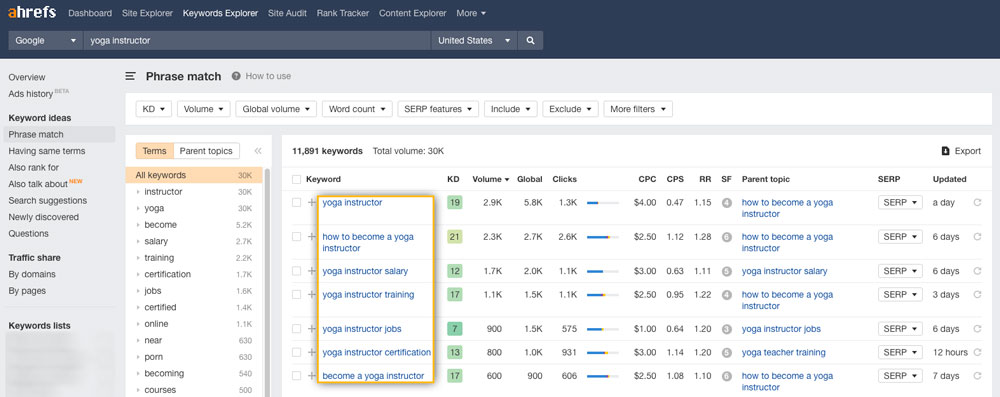Click the How to use help icon
This screenshot has height=397, width=1000.
236,76
